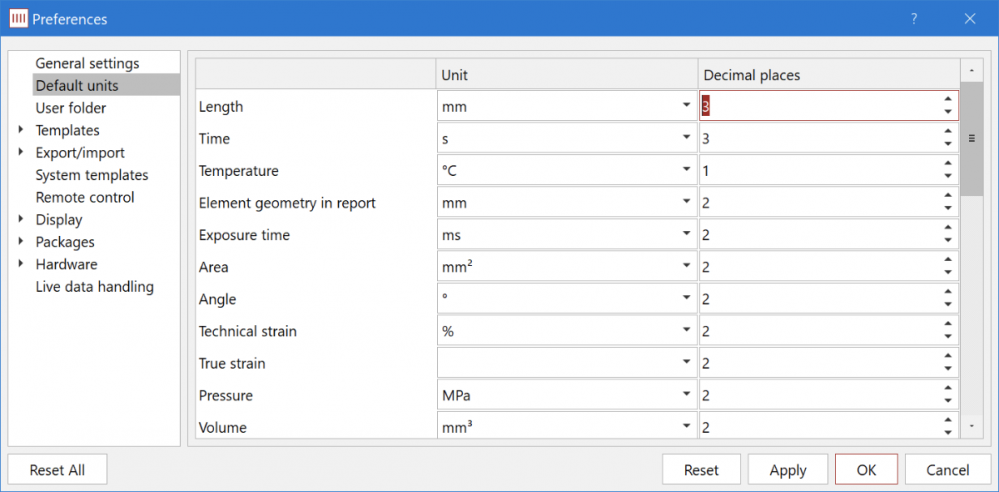Select Live data handling entry
Screen dimensions: 999x492
tap(94, 287)
